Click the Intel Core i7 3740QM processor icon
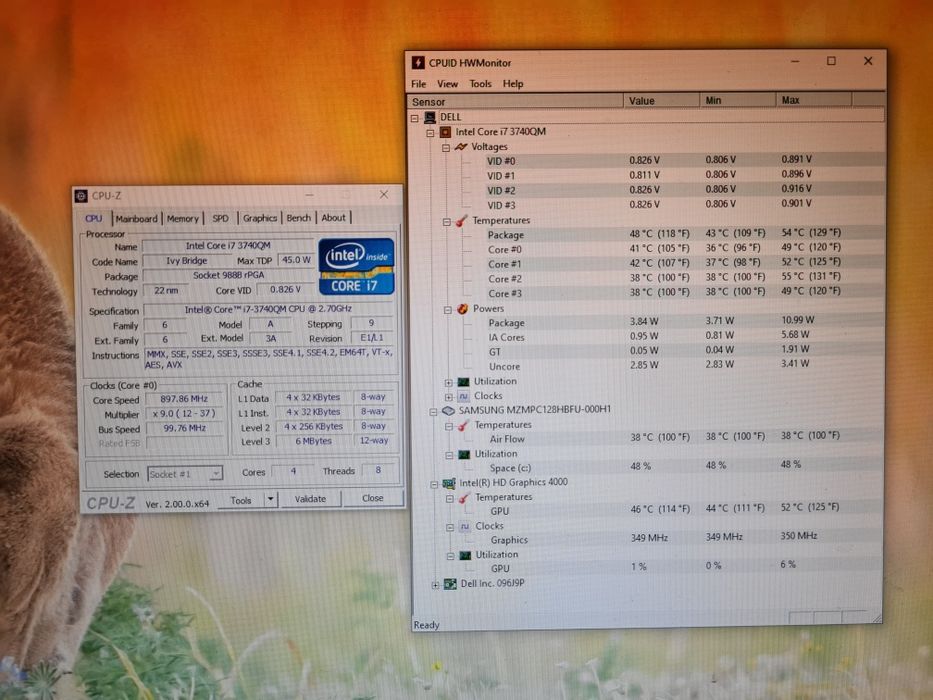Viewport: 933px width, 700px height. [445, 132]
